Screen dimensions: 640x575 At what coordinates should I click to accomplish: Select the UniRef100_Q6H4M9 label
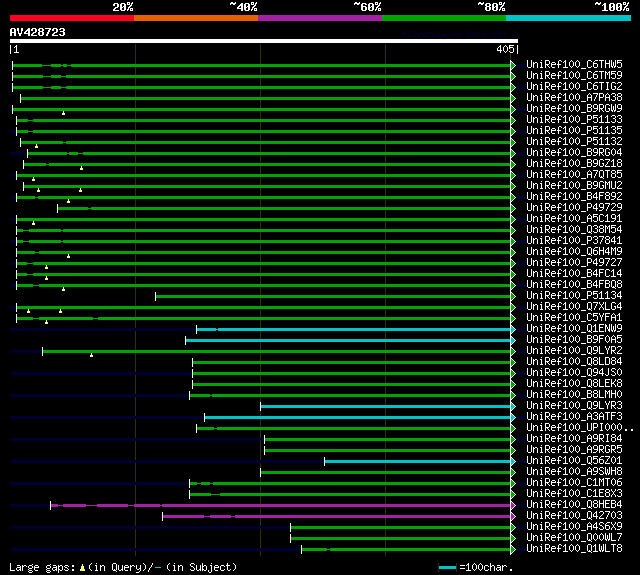574,252
